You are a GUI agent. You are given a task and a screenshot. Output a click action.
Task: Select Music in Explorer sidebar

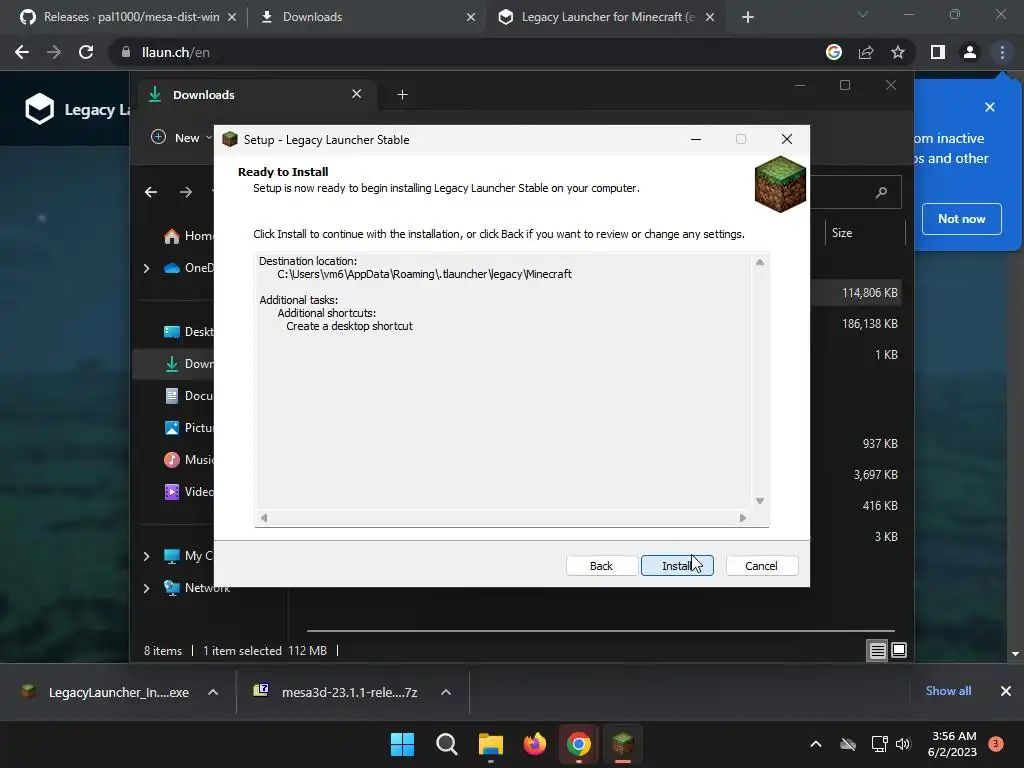pyautogui.click(x=188, y=460)
